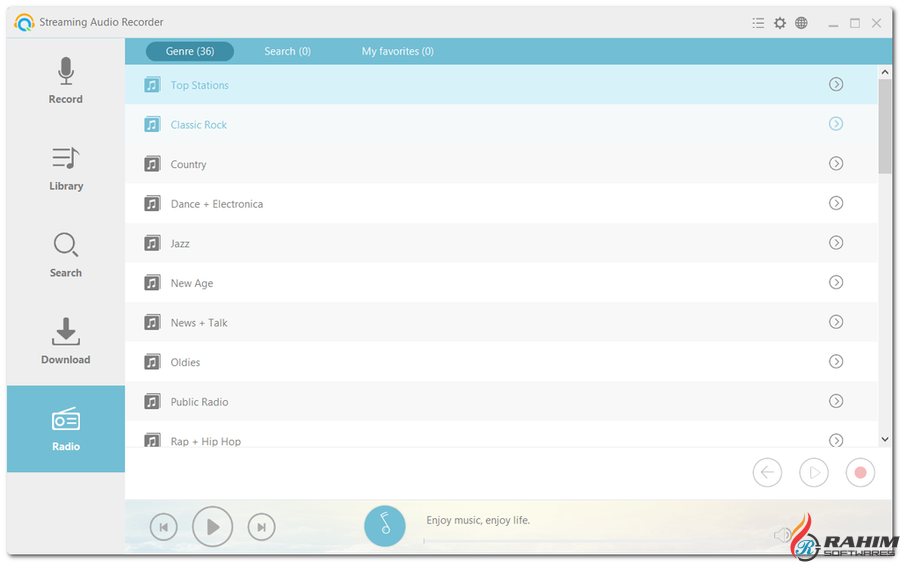Viewport: 900px width, 562px height.
Task: Click the Jazz music note icon
Action: (152, 243)
